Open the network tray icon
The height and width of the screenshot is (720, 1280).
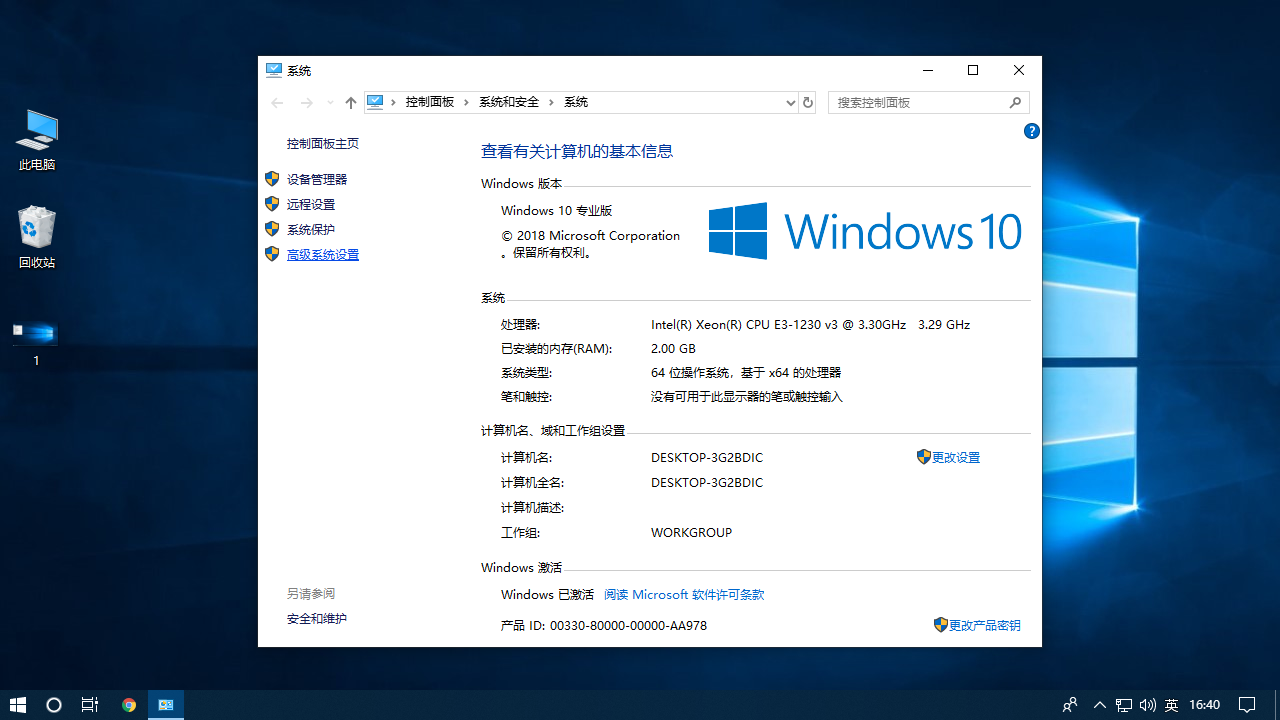click(x=1124, y=705)
